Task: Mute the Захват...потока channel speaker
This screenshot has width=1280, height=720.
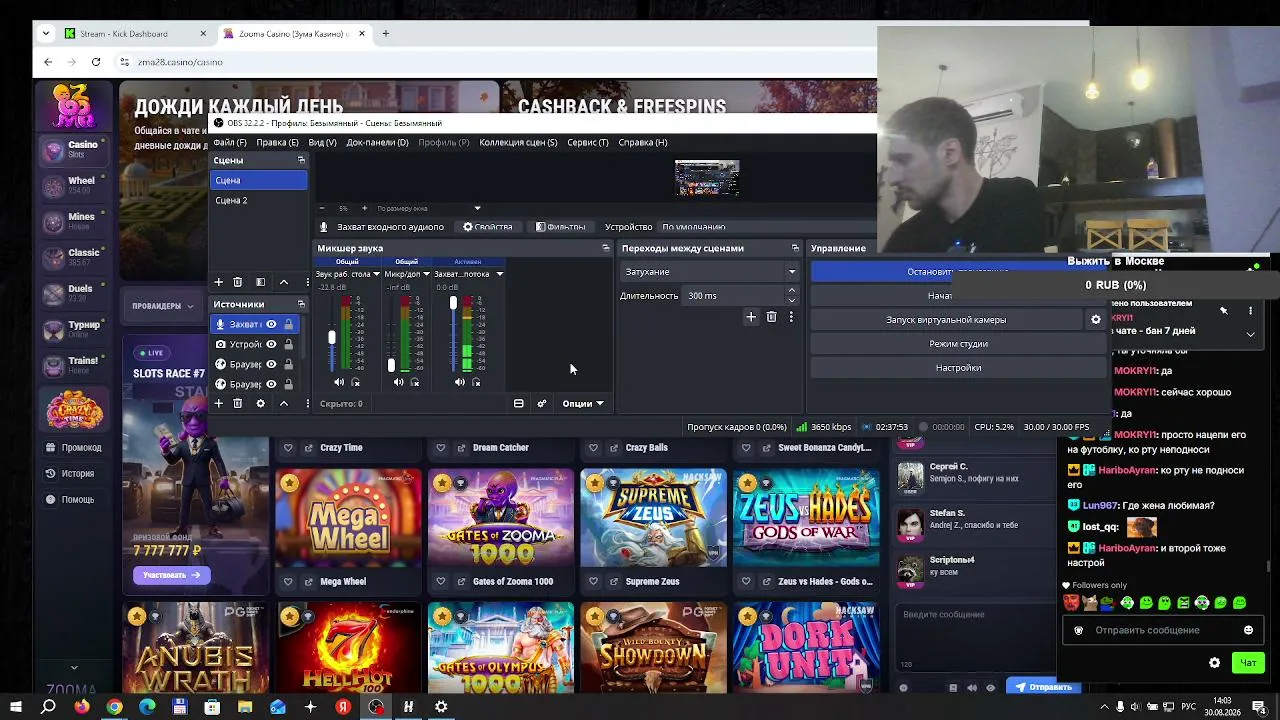Action: click(460, 382)
